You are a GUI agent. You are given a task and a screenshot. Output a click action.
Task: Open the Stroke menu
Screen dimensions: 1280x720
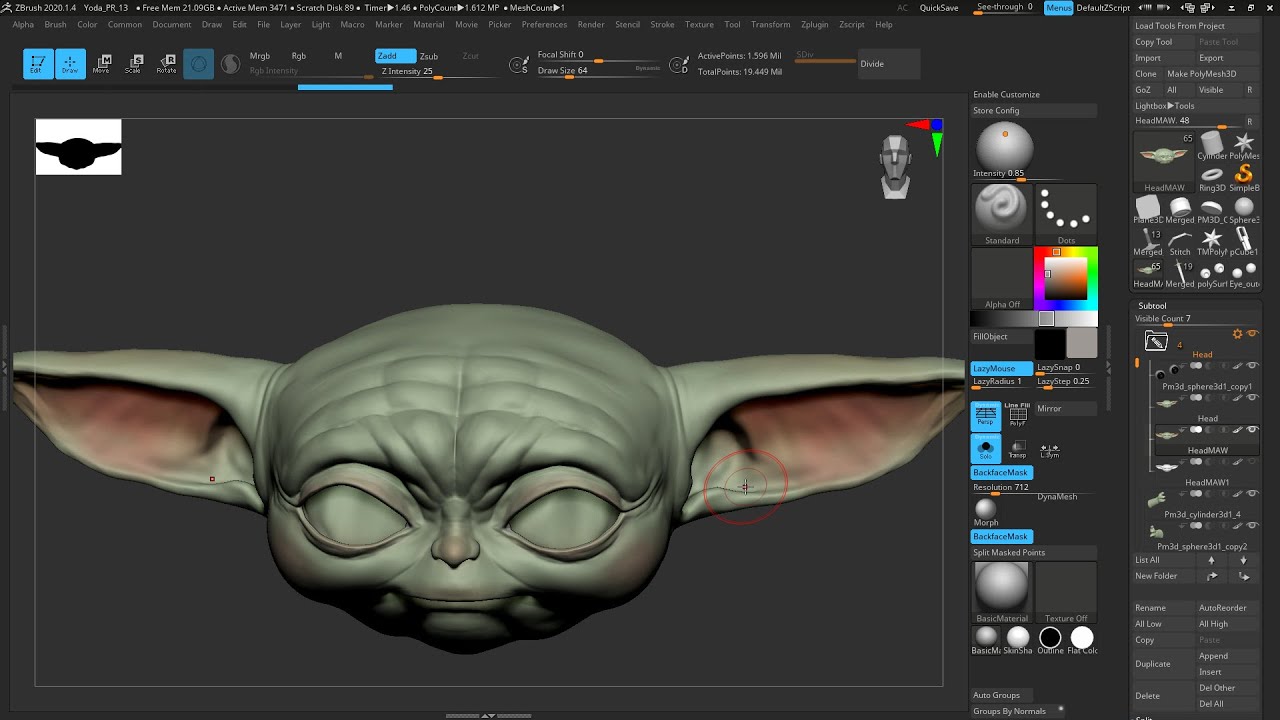[662, 24]
